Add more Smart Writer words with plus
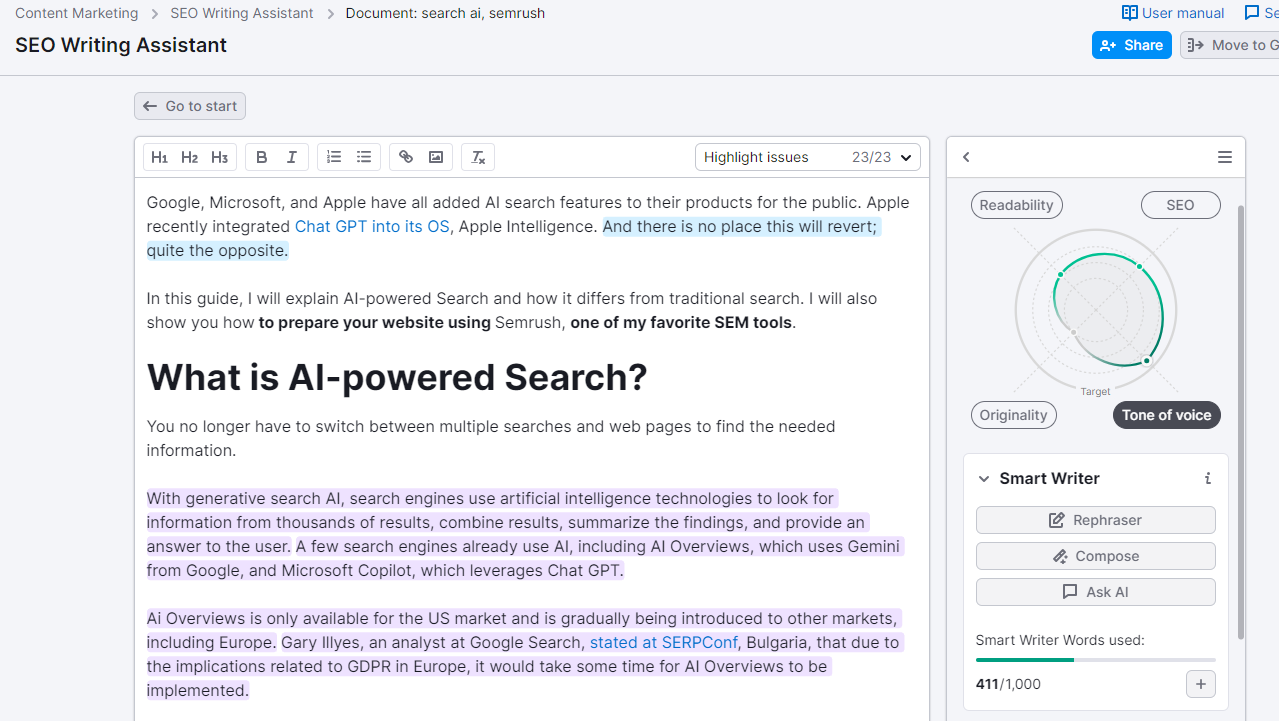 click(1201, 684)
